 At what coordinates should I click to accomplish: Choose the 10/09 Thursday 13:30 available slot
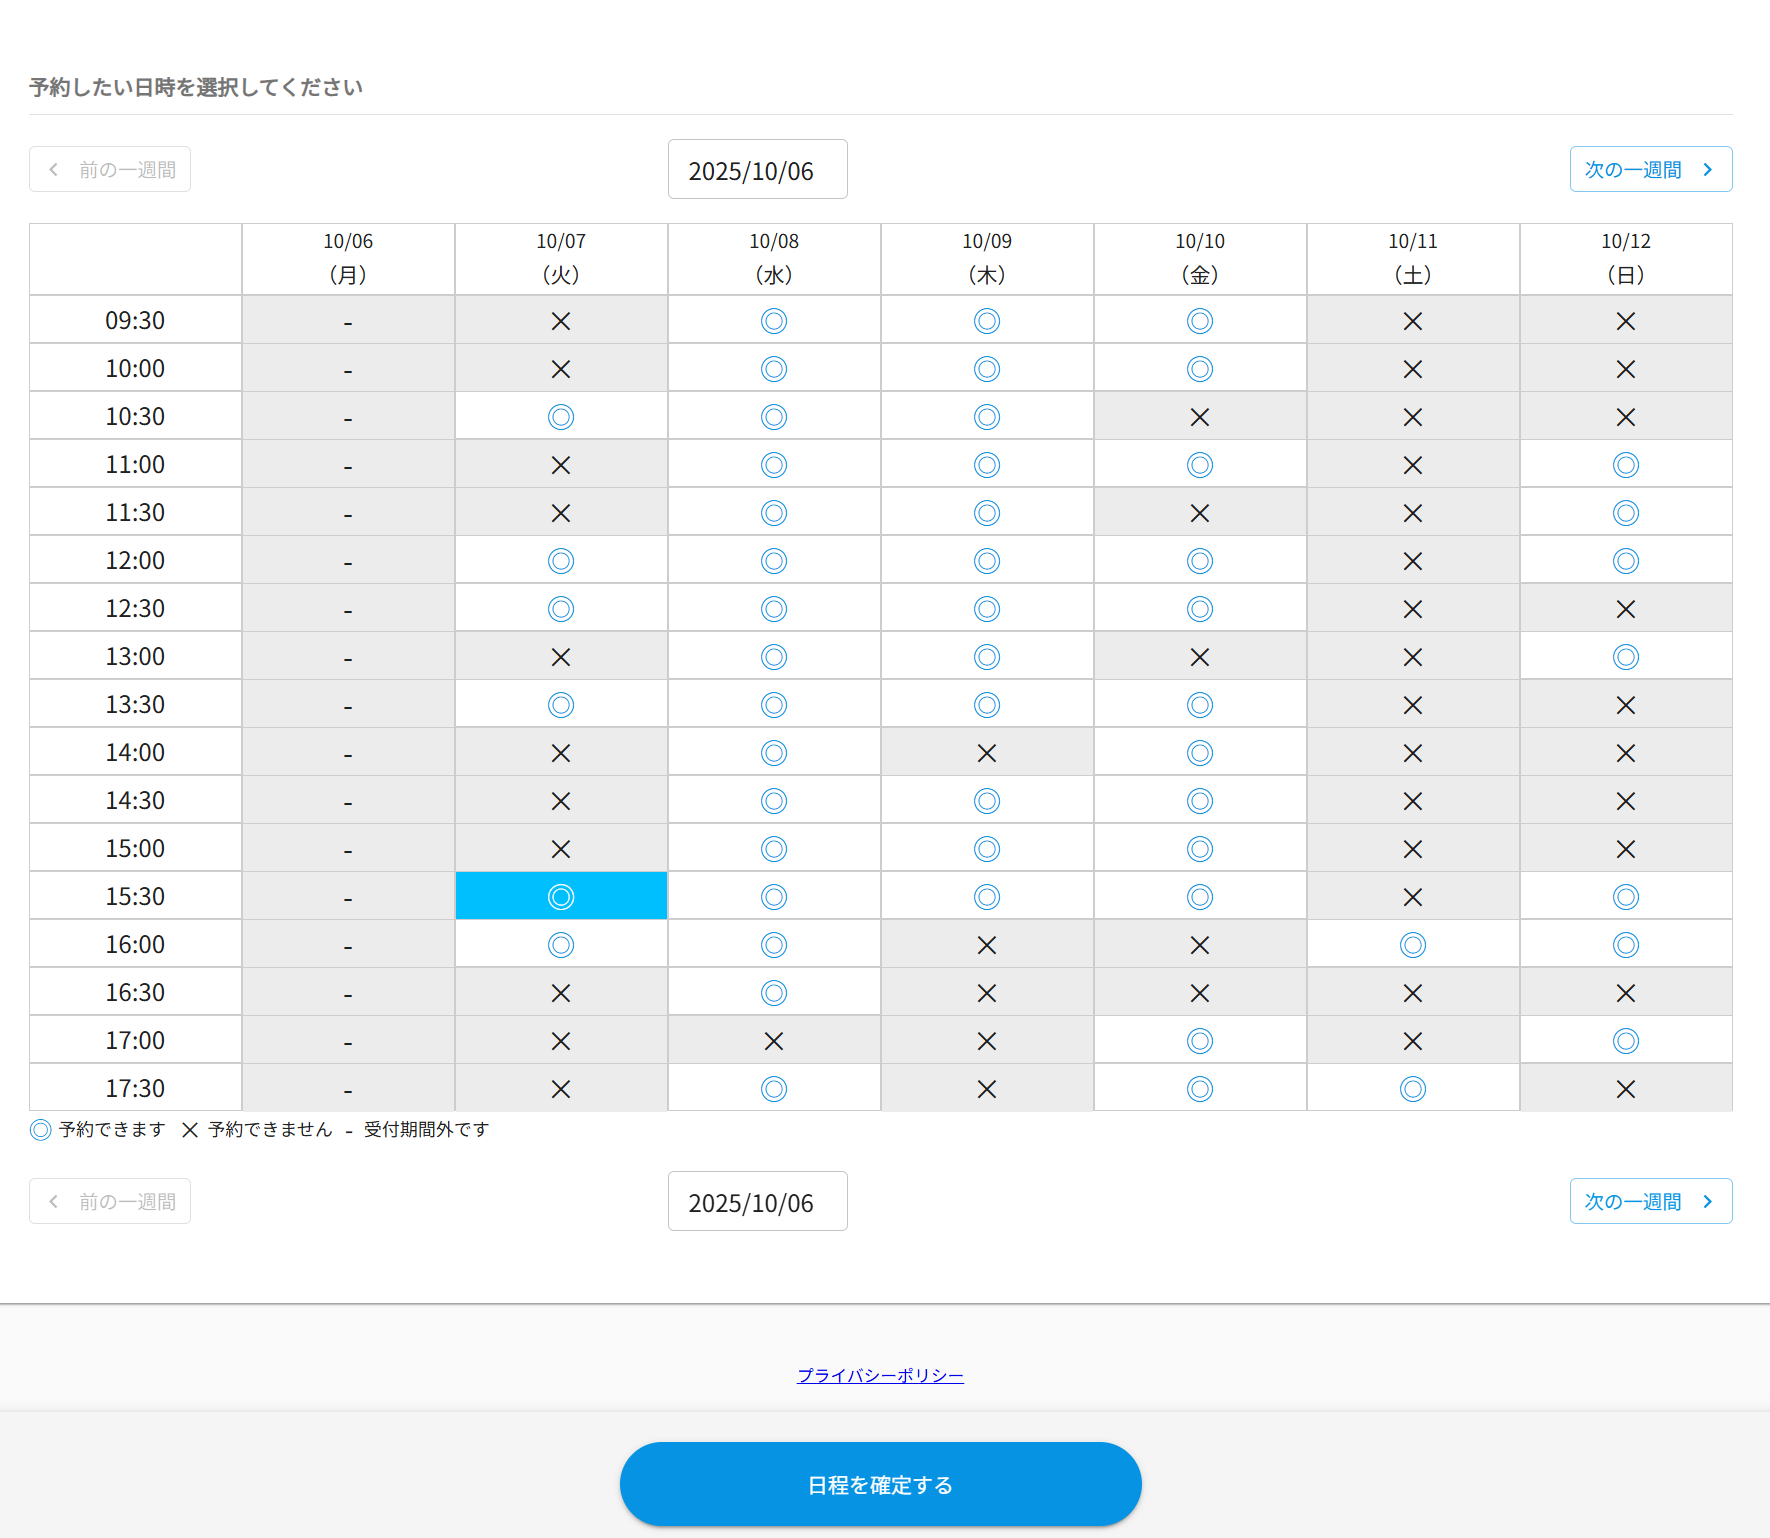click(x=986, y=705)
